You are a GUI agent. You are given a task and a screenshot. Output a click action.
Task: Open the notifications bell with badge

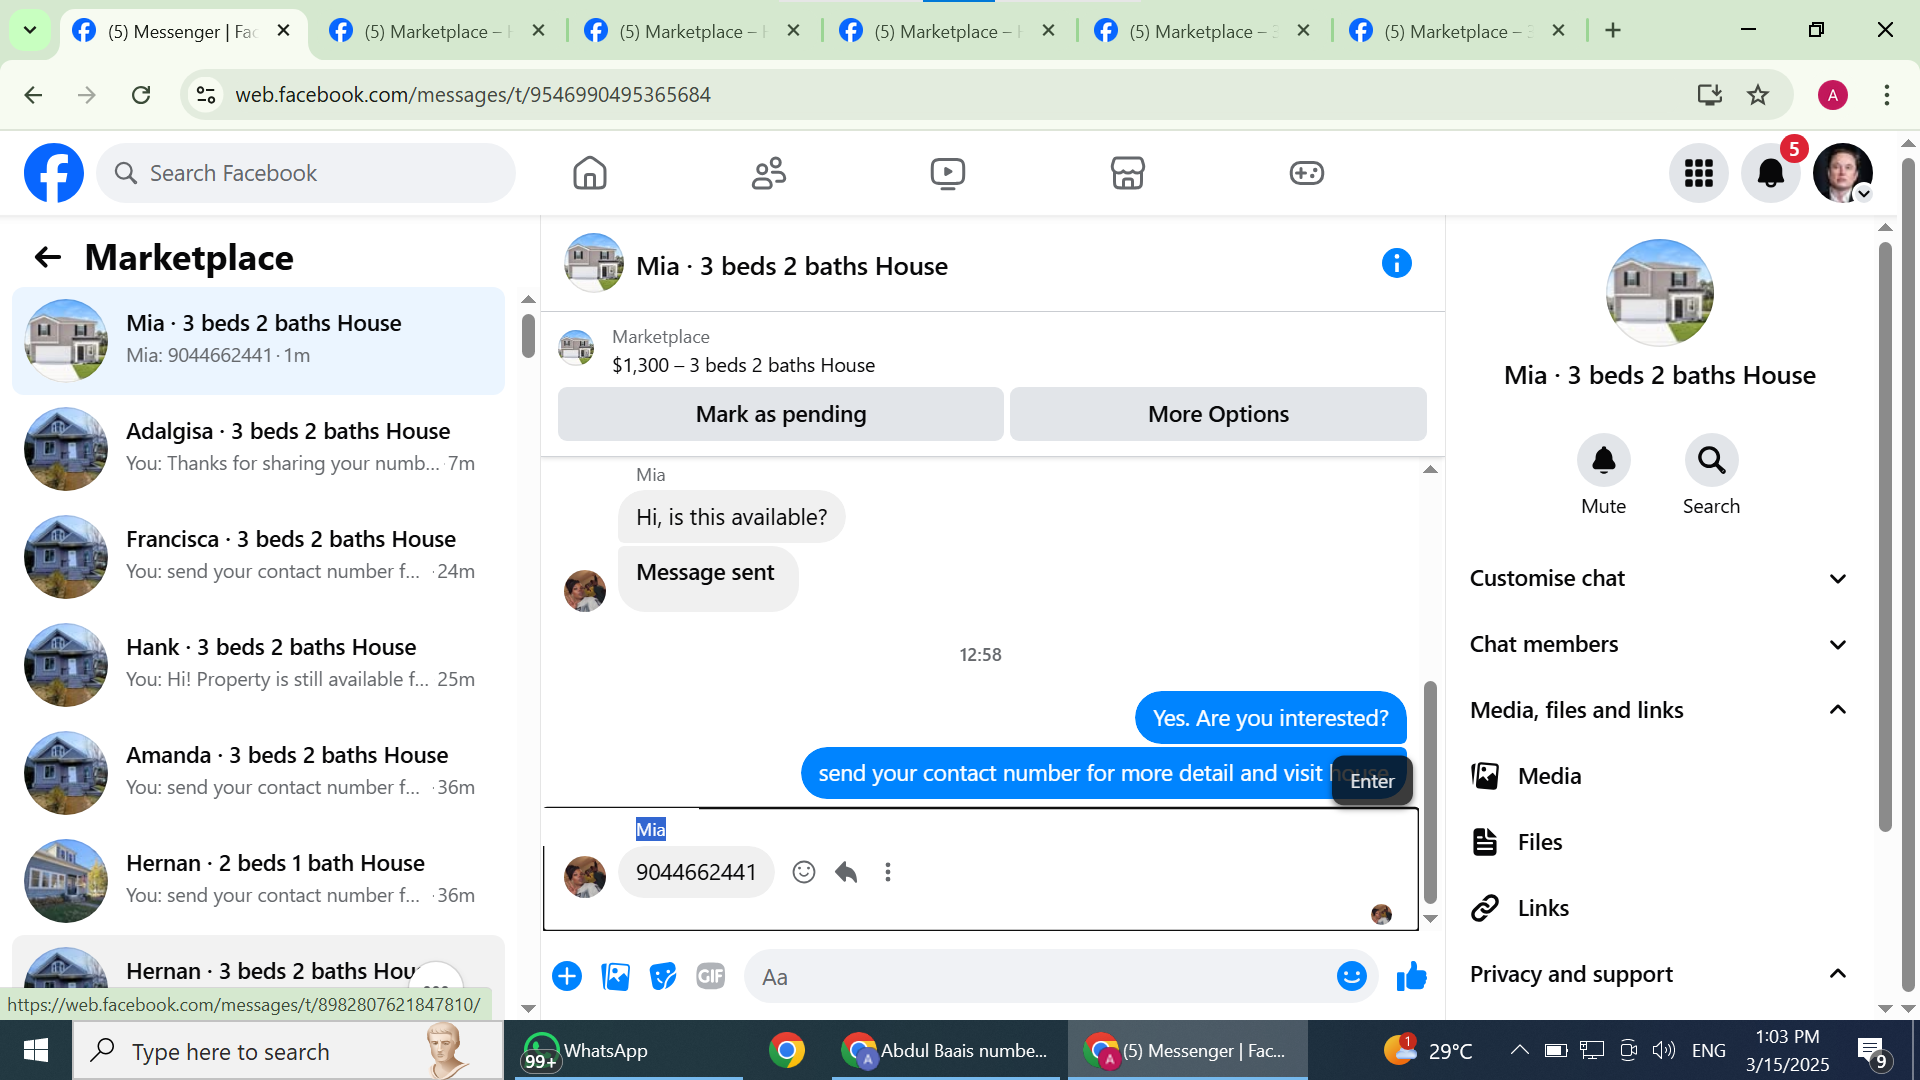click(1770, 173)
